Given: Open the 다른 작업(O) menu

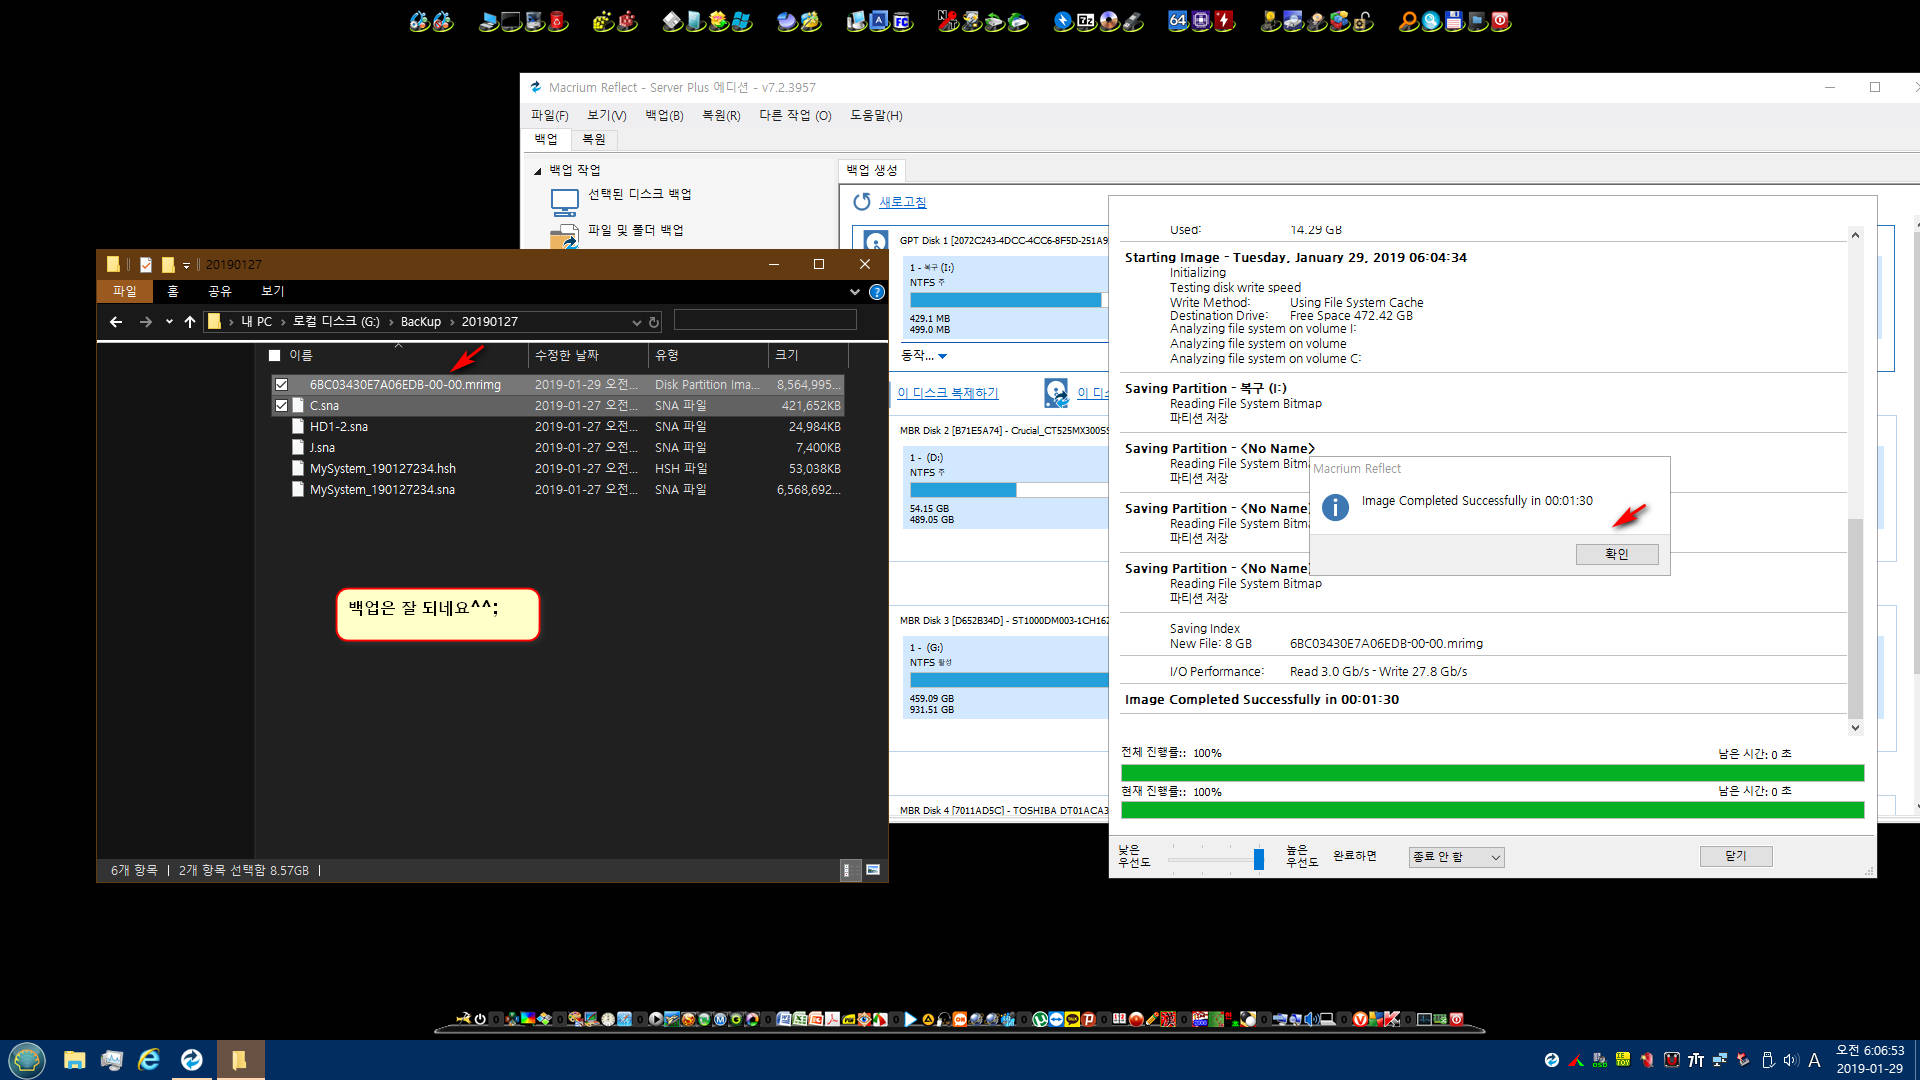Looking at the screenshot, I should [795, 115].
